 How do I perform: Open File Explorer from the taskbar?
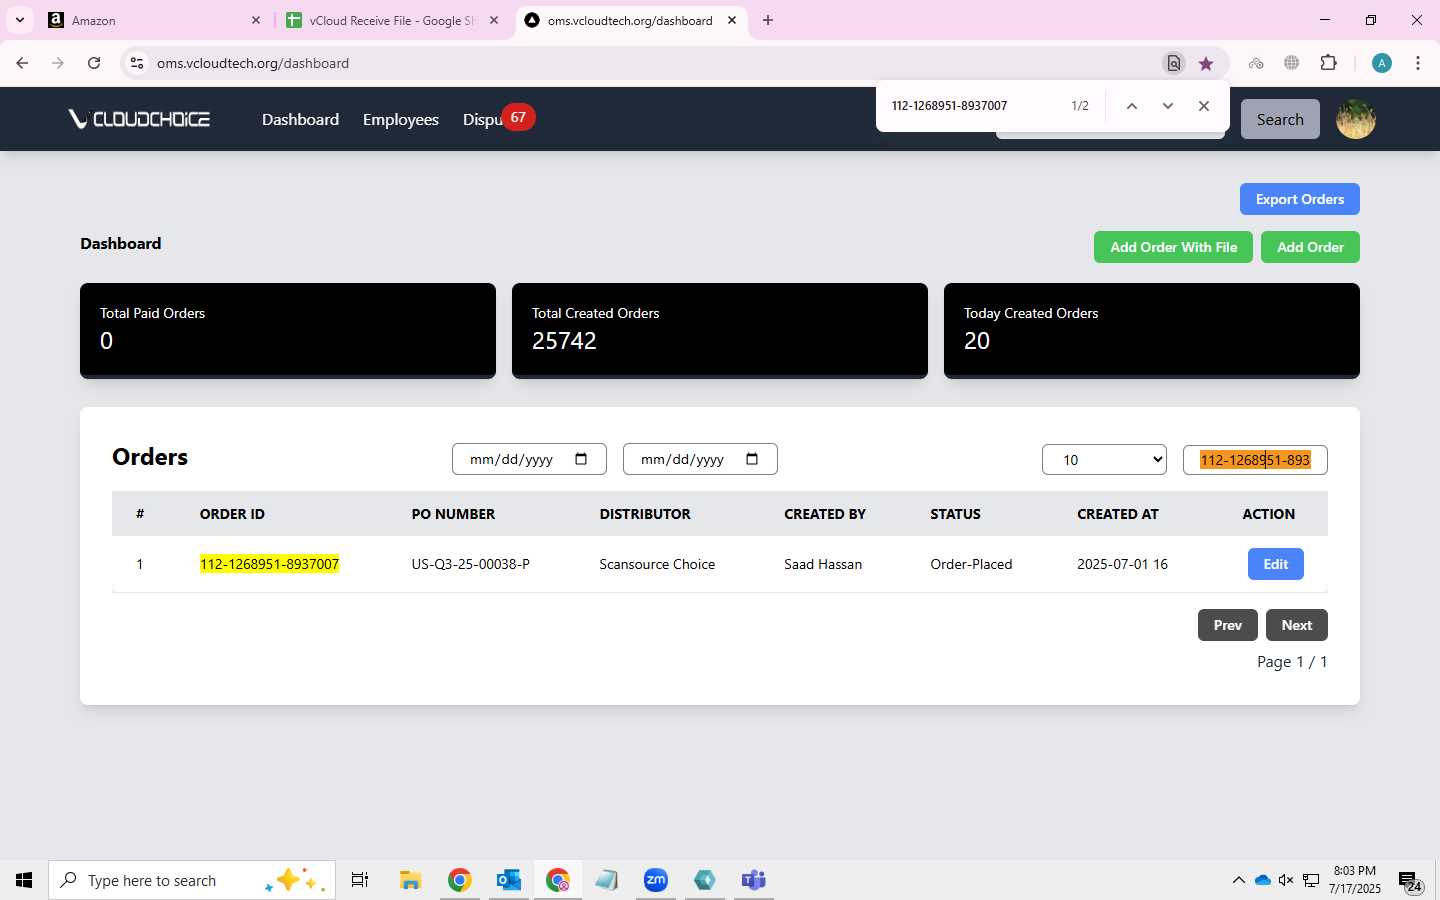coord(410,880)
